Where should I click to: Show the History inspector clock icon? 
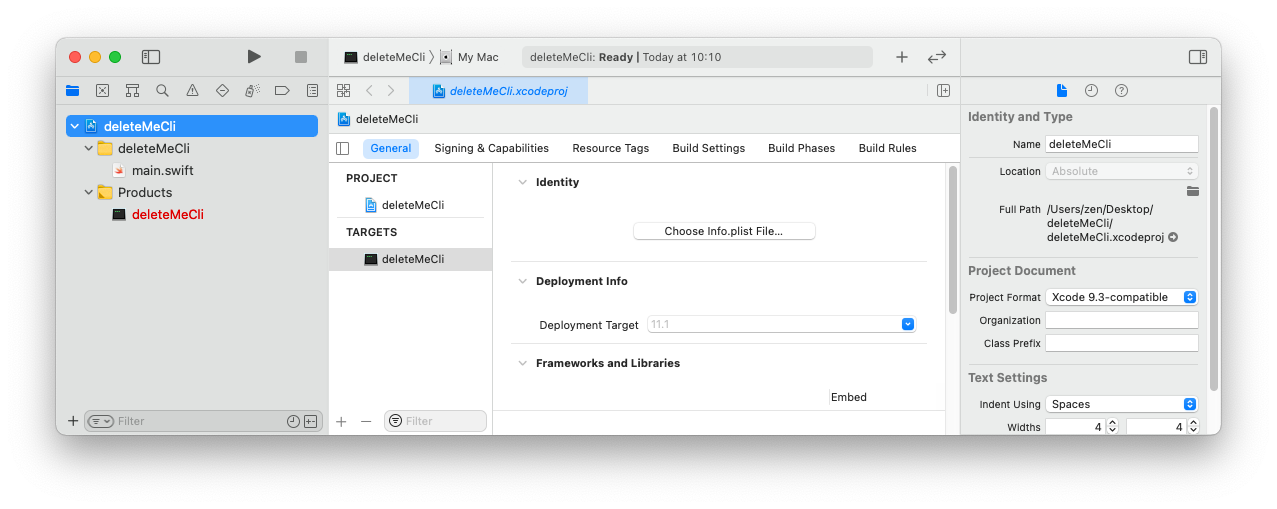click(1091, 90)
